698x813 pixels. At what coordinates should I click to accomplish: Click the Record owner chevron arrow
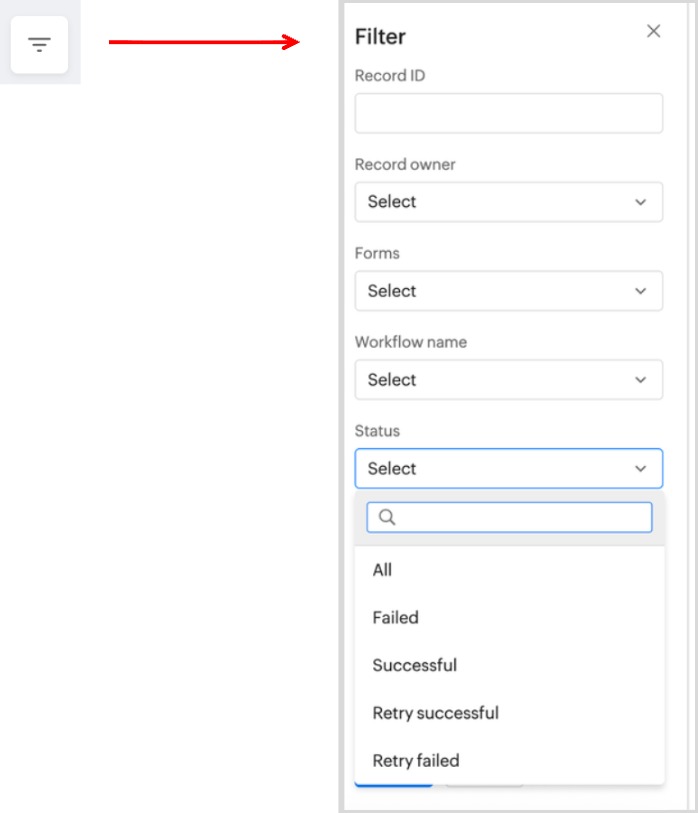(x=641, y=202)
